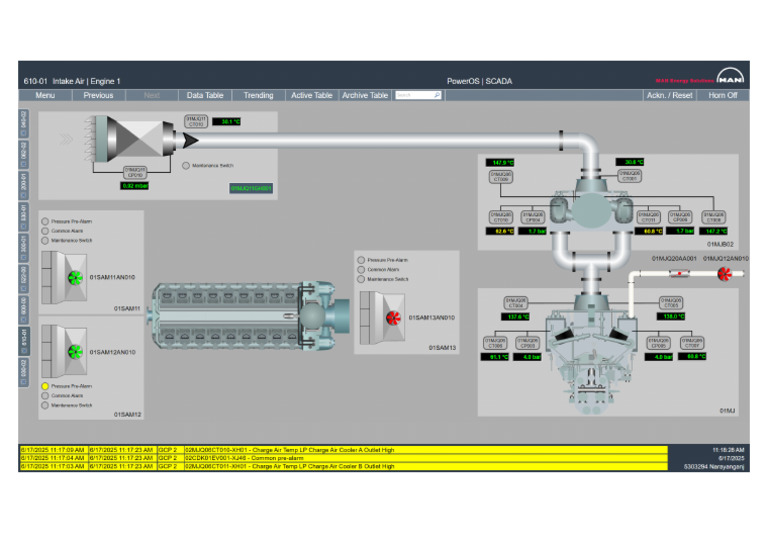Select alarm row Charge Air Cooler B Outlet High
768x543 pixels.
click(x=343, y=466)
